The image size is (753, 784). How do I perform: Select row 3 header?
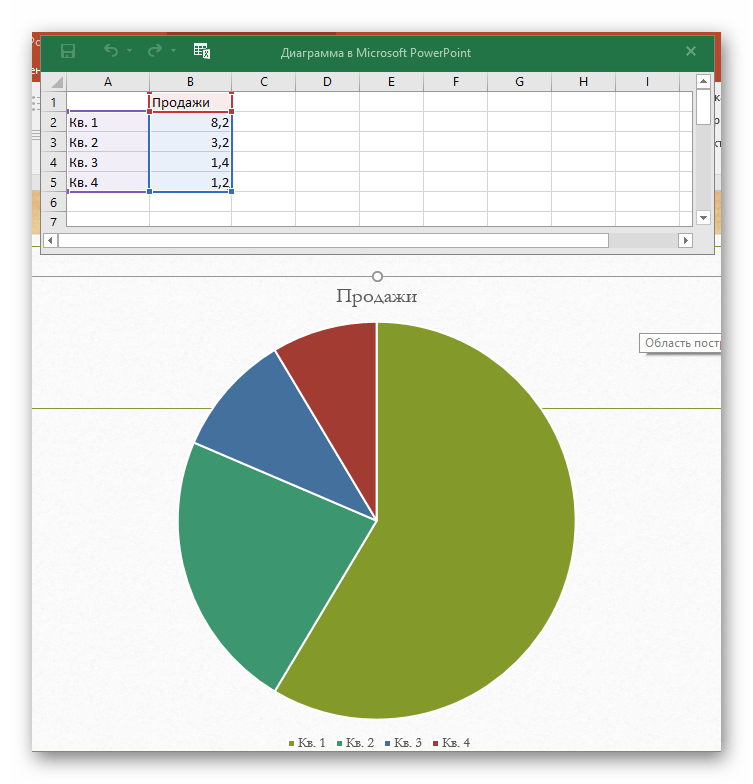click(54, 142)
